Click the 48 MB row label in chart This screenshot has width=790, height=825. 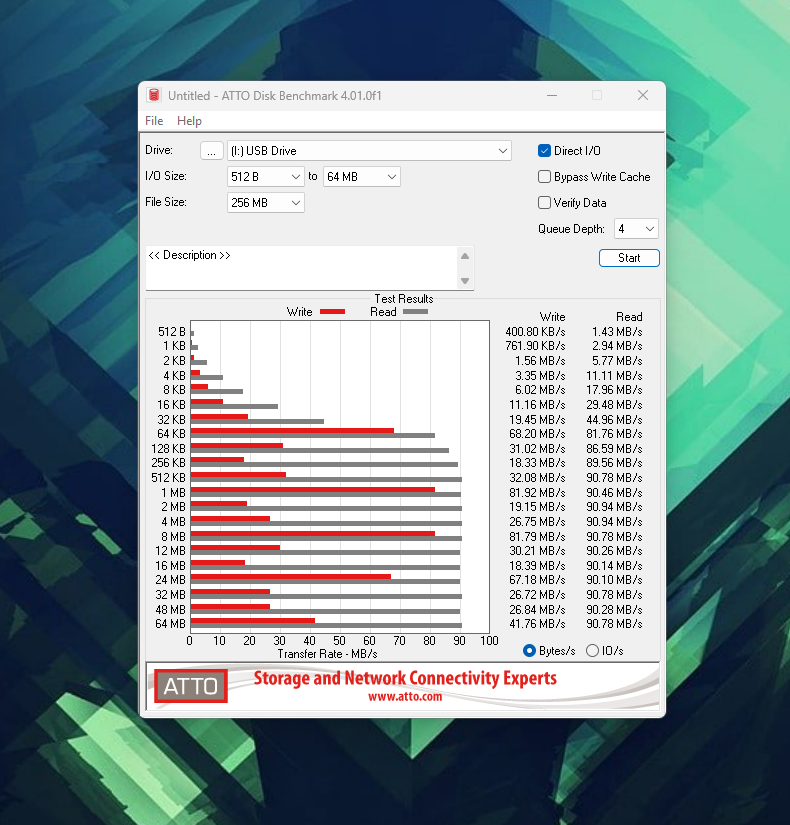171,610
